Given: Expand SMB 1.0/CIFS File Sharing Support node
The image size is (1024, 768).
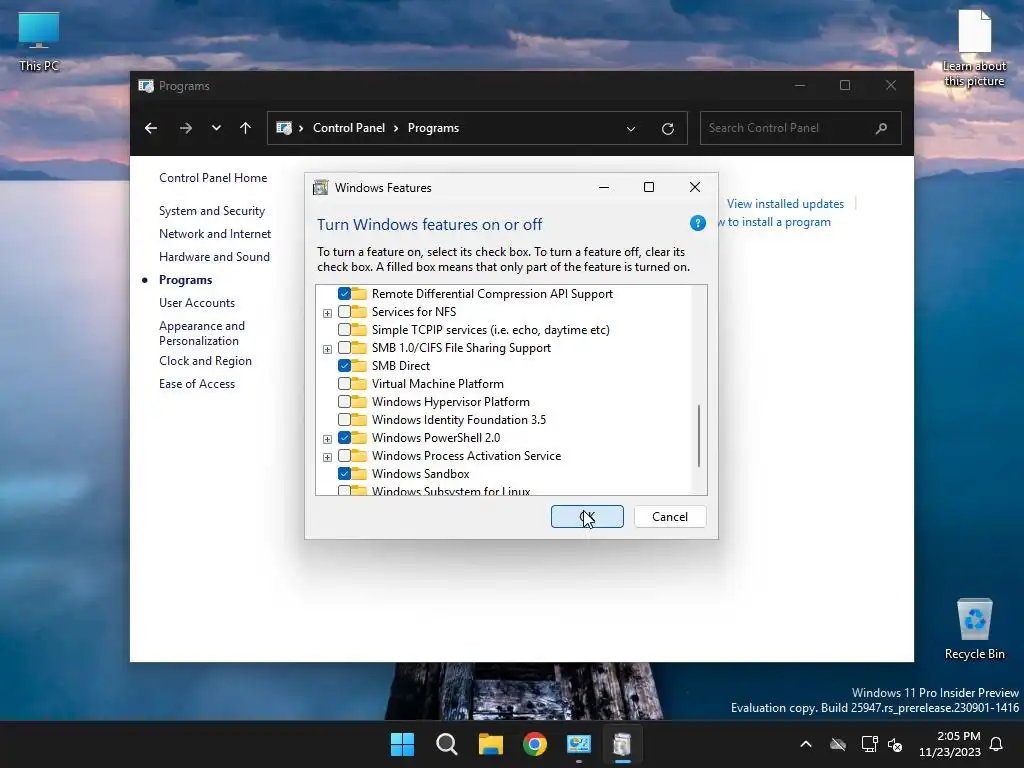Looking at the screenshot, I should coord(327,349).
